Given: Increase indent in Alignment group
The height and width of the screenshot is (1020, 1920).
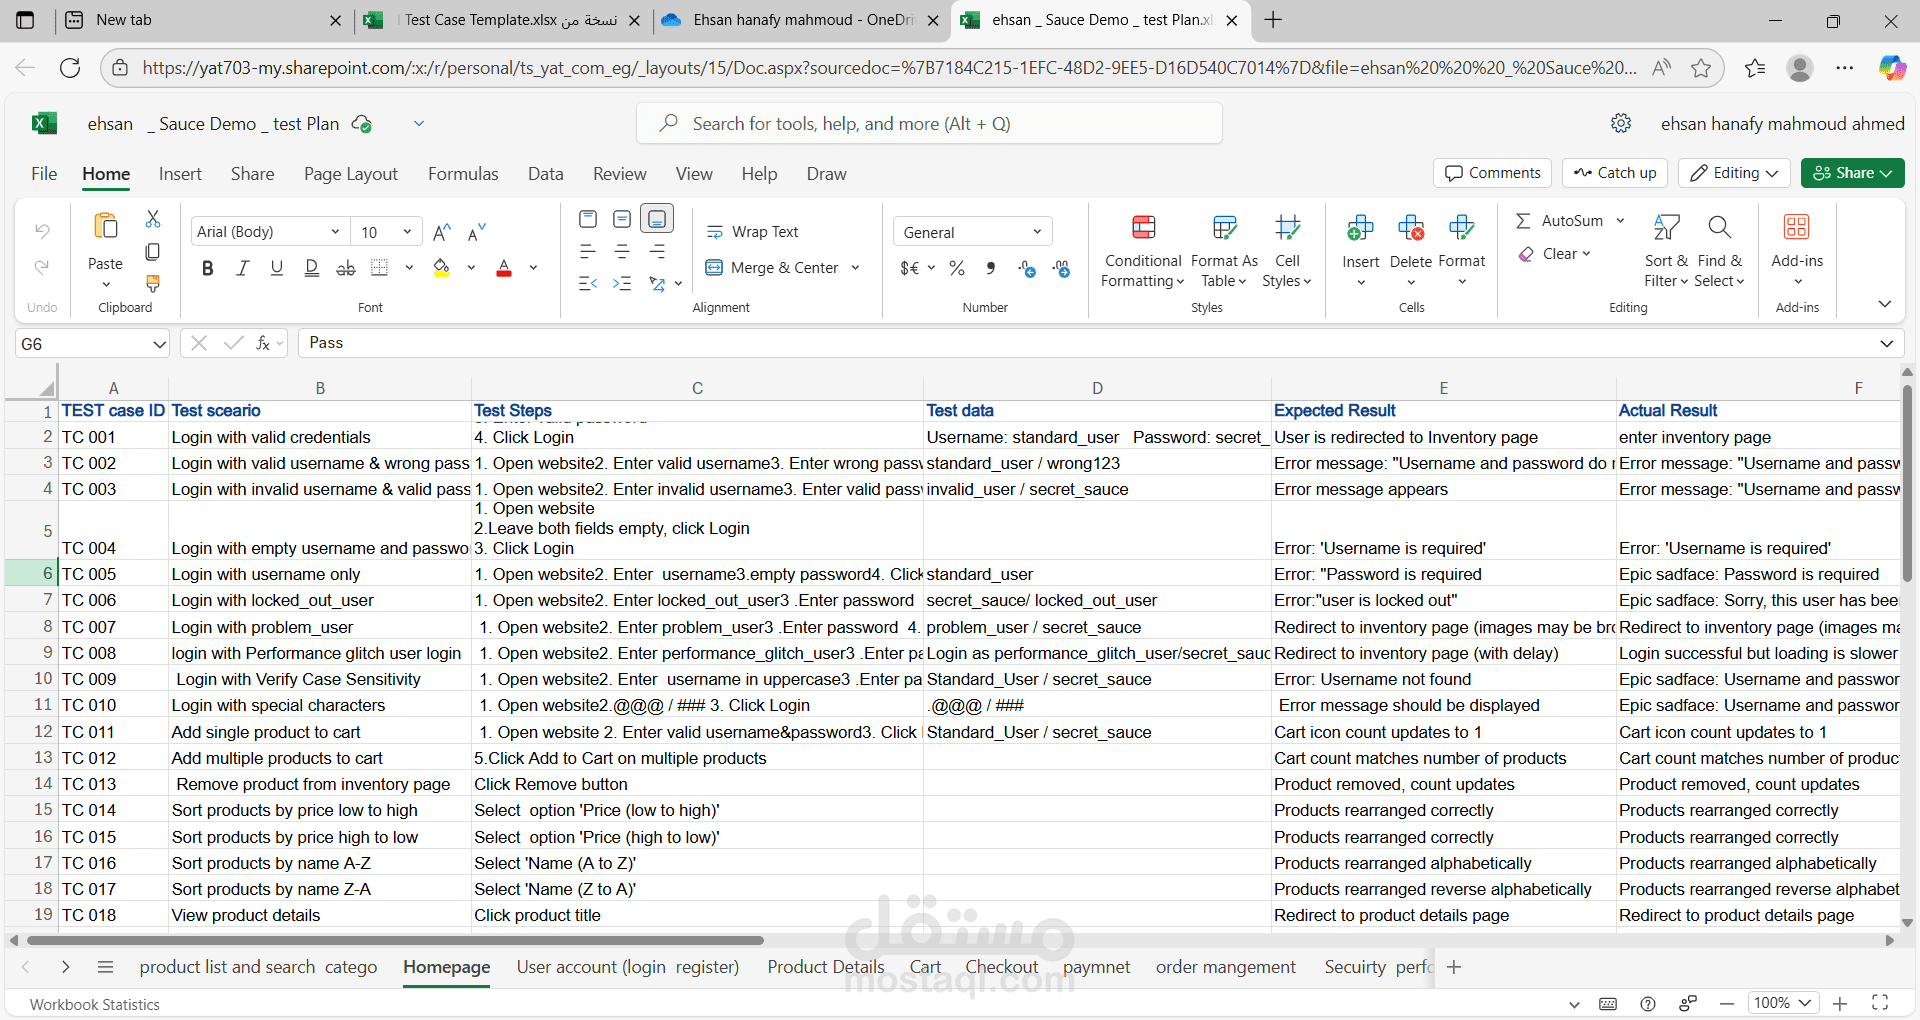Looking at the screenshot, I should pyautogui.click(x=622, y=284).
